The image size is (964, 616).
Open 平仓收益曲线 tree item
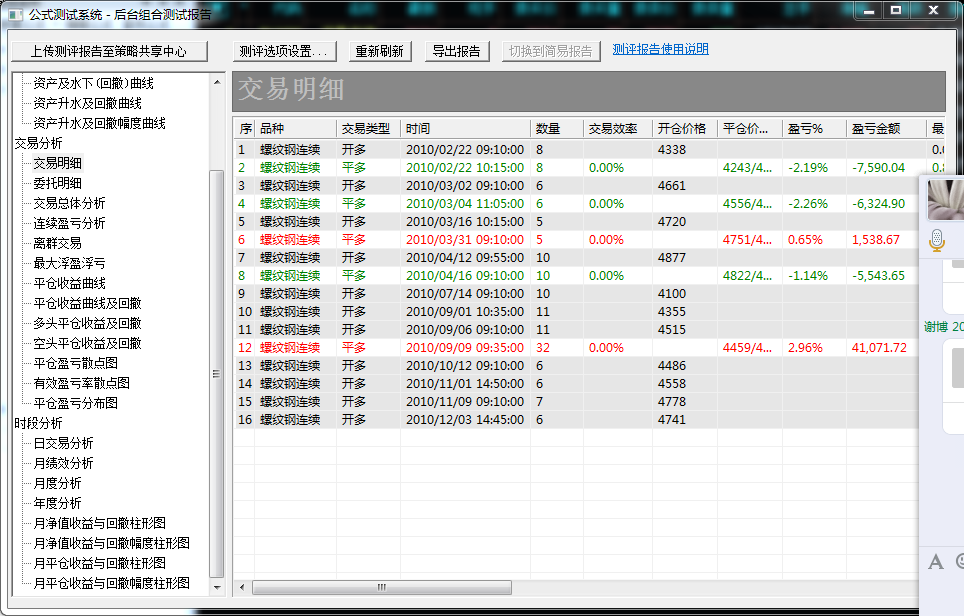69,283
